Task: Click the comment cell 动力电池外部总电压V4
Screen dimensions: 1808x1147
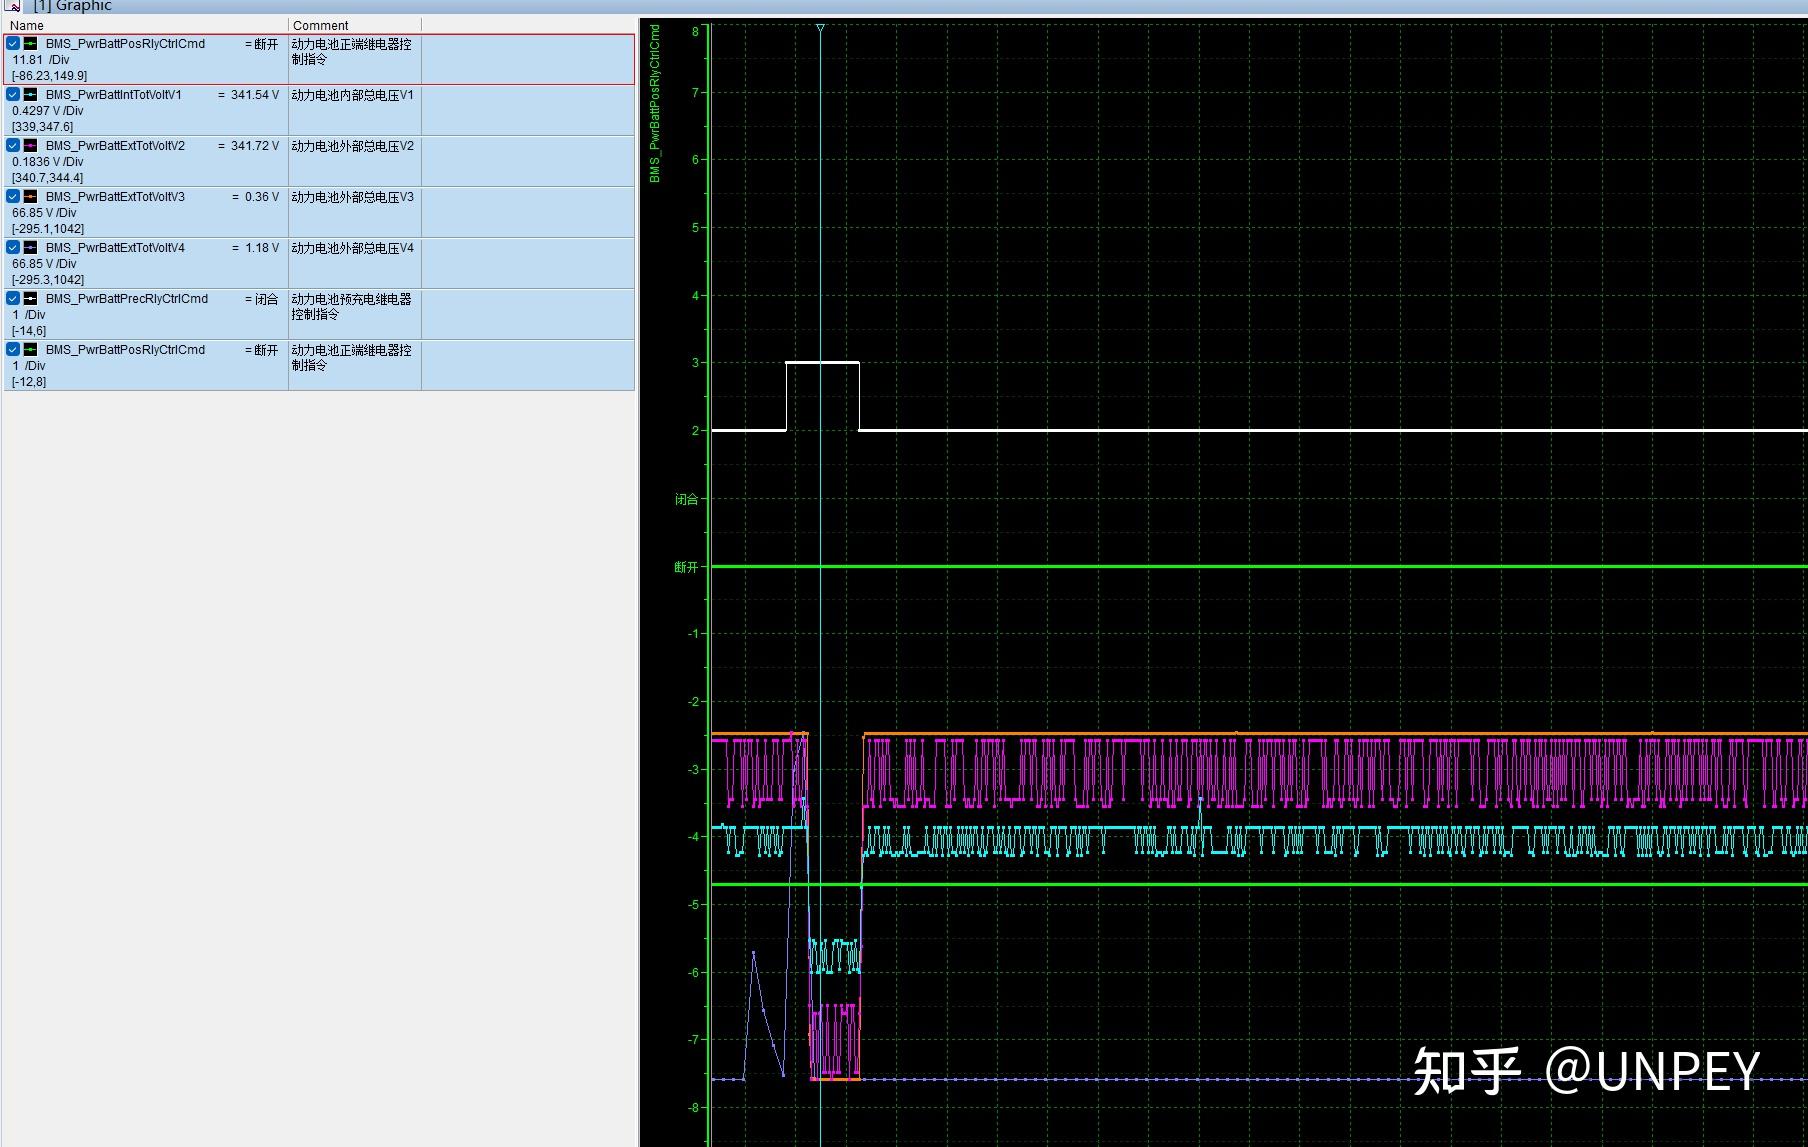Action: click(352, 248)
